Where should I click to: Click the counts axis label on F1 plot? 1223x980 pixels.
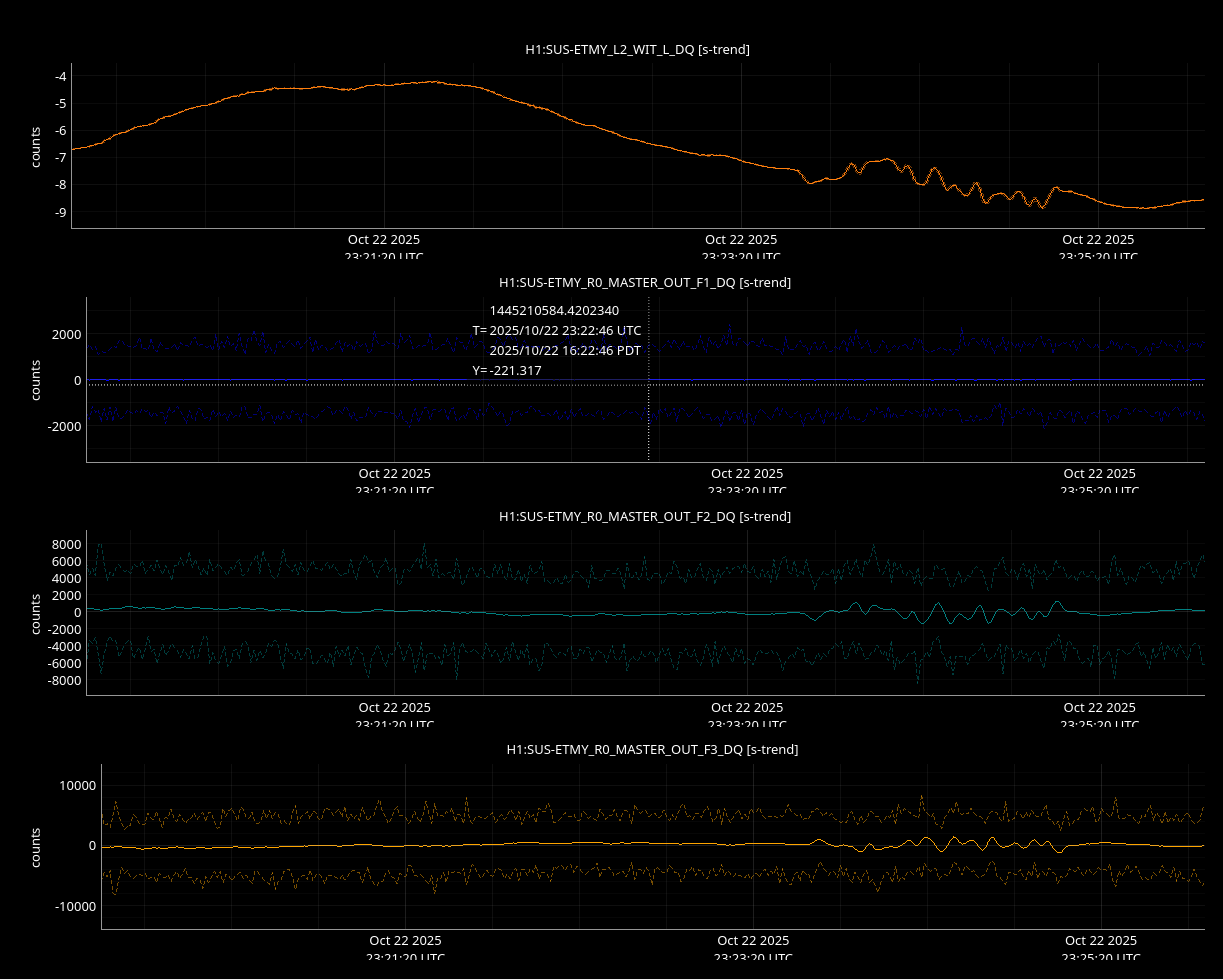pos(35,380)
